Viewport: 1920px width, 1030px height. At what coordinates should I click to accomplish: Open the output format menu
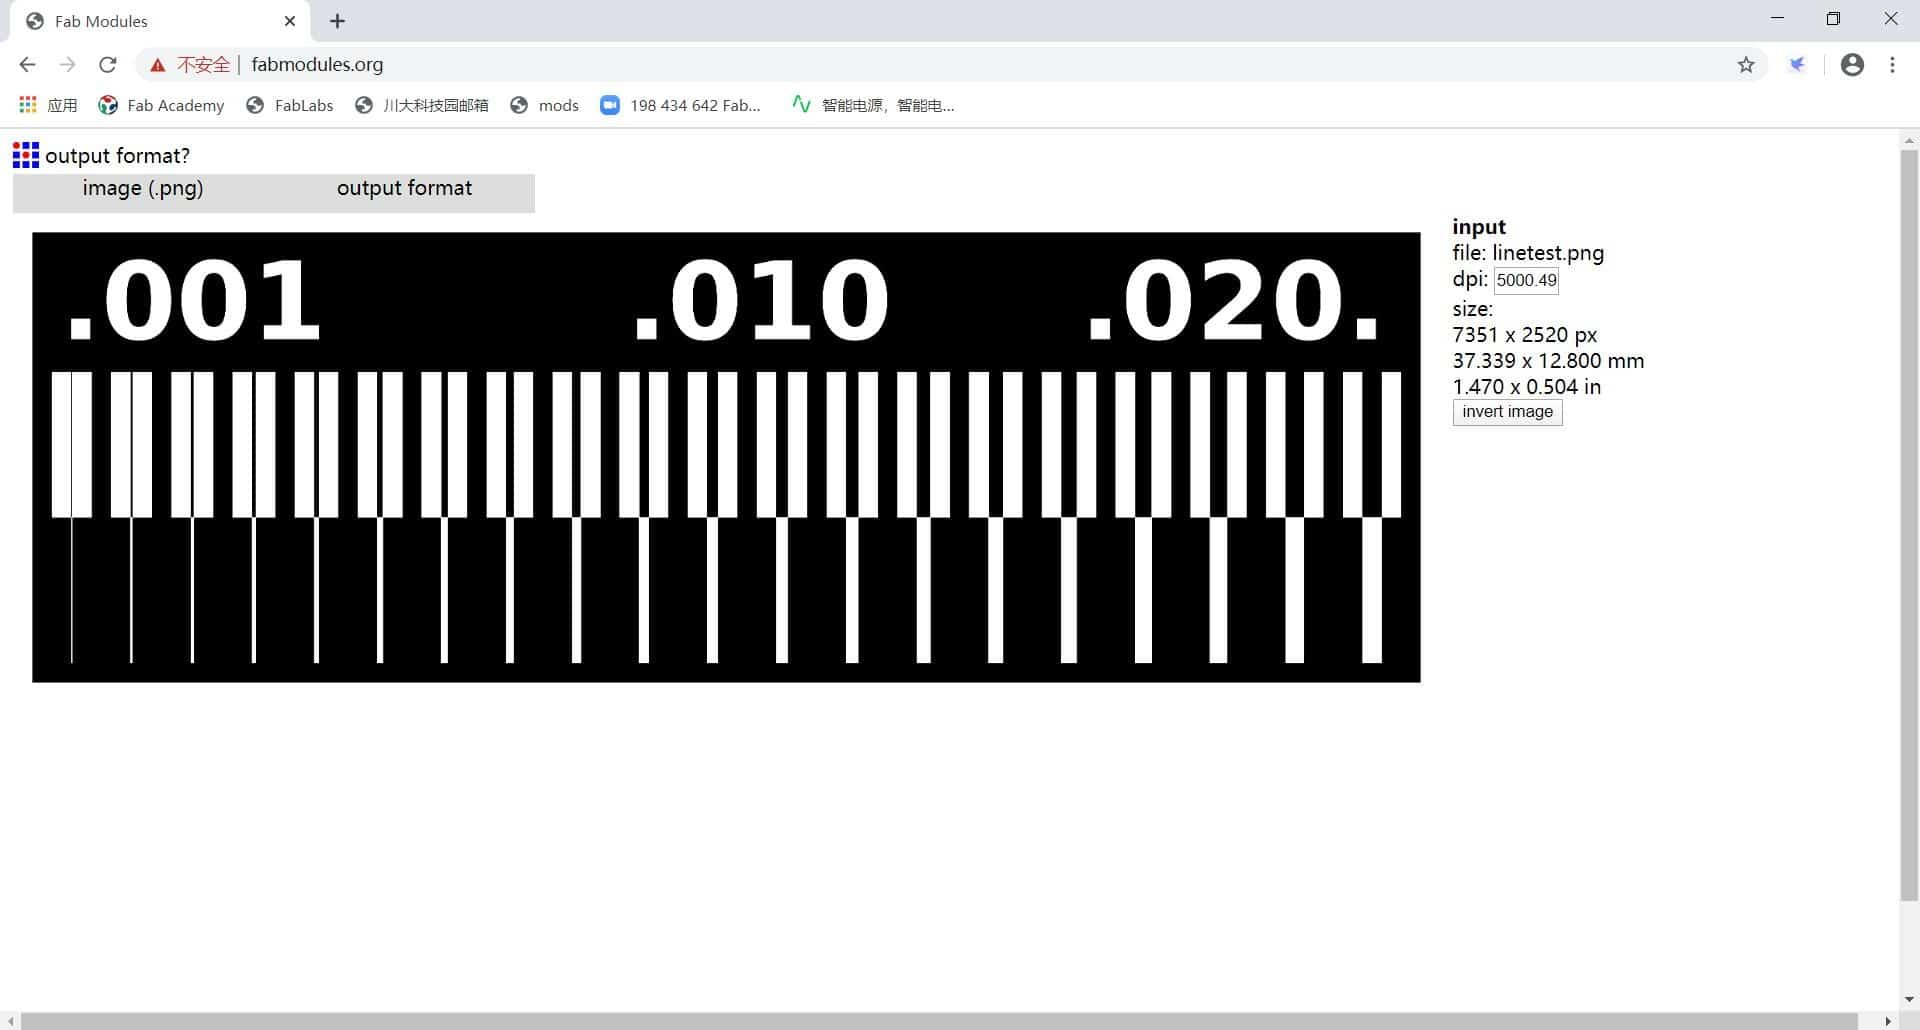404,189
